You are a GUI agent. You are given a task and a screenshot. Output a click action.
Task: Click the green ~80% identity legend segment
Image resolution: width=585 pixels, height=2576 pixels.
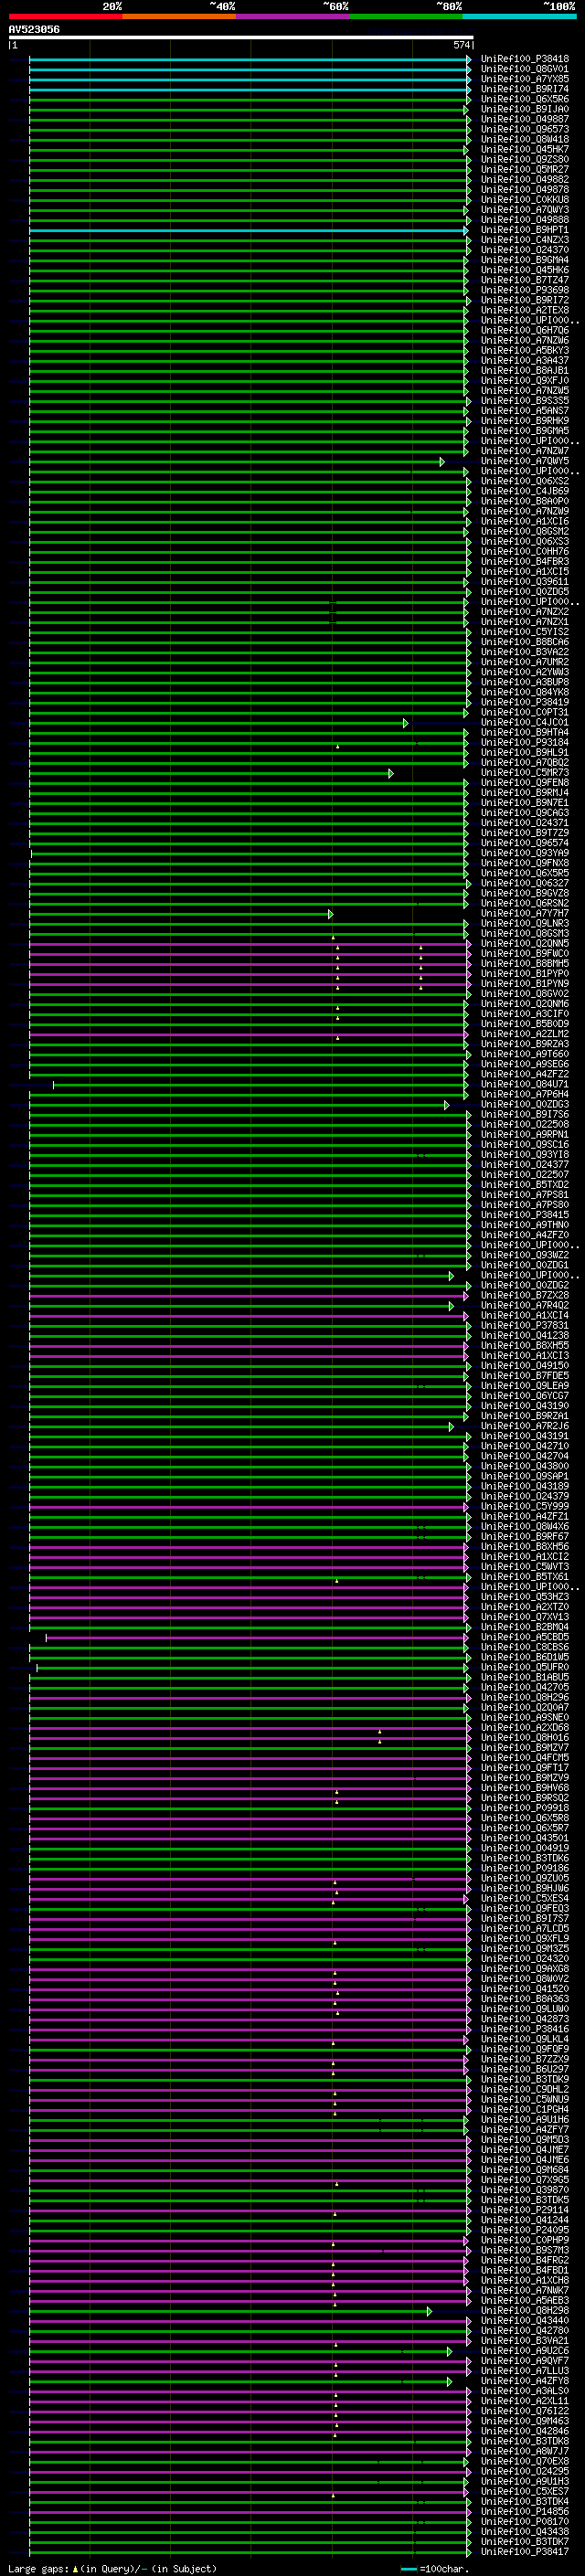pos(405,16)
